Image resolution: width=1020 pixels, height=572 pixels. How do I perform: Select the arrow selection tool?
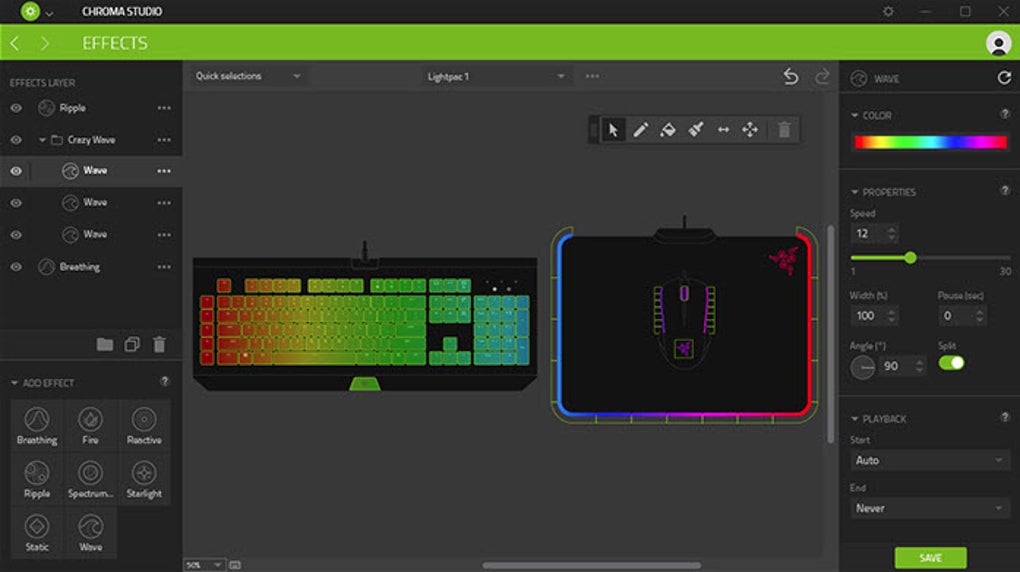click(613, 129)
